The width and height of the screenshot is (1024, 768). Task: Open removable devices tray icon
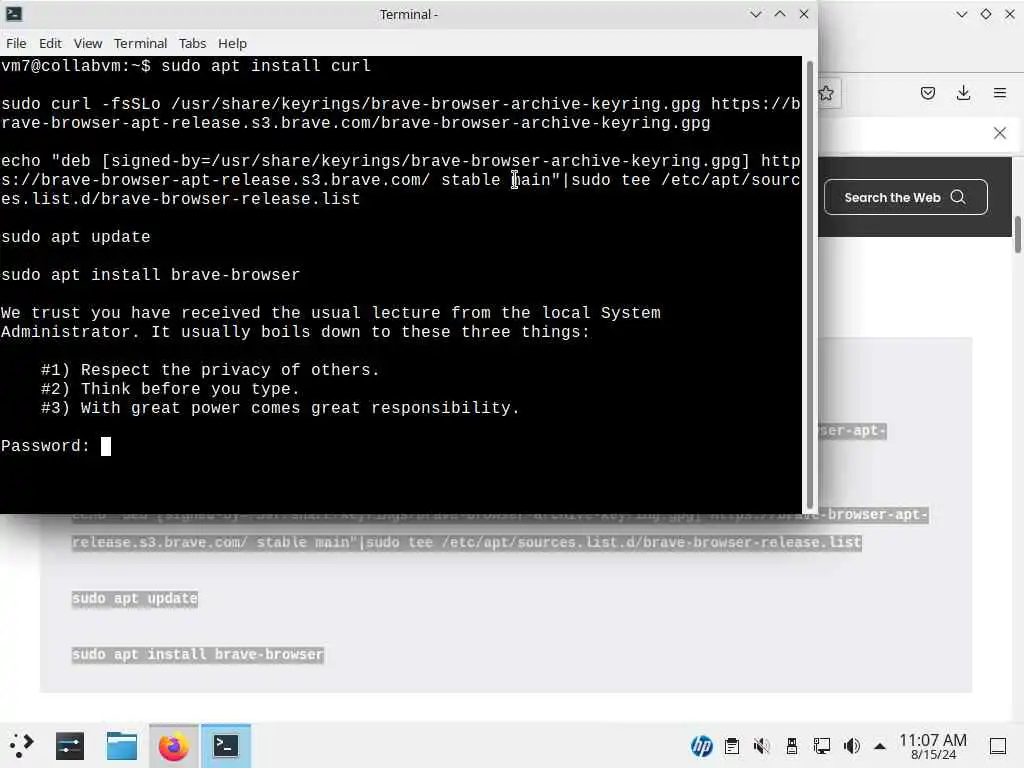(792, 746)
